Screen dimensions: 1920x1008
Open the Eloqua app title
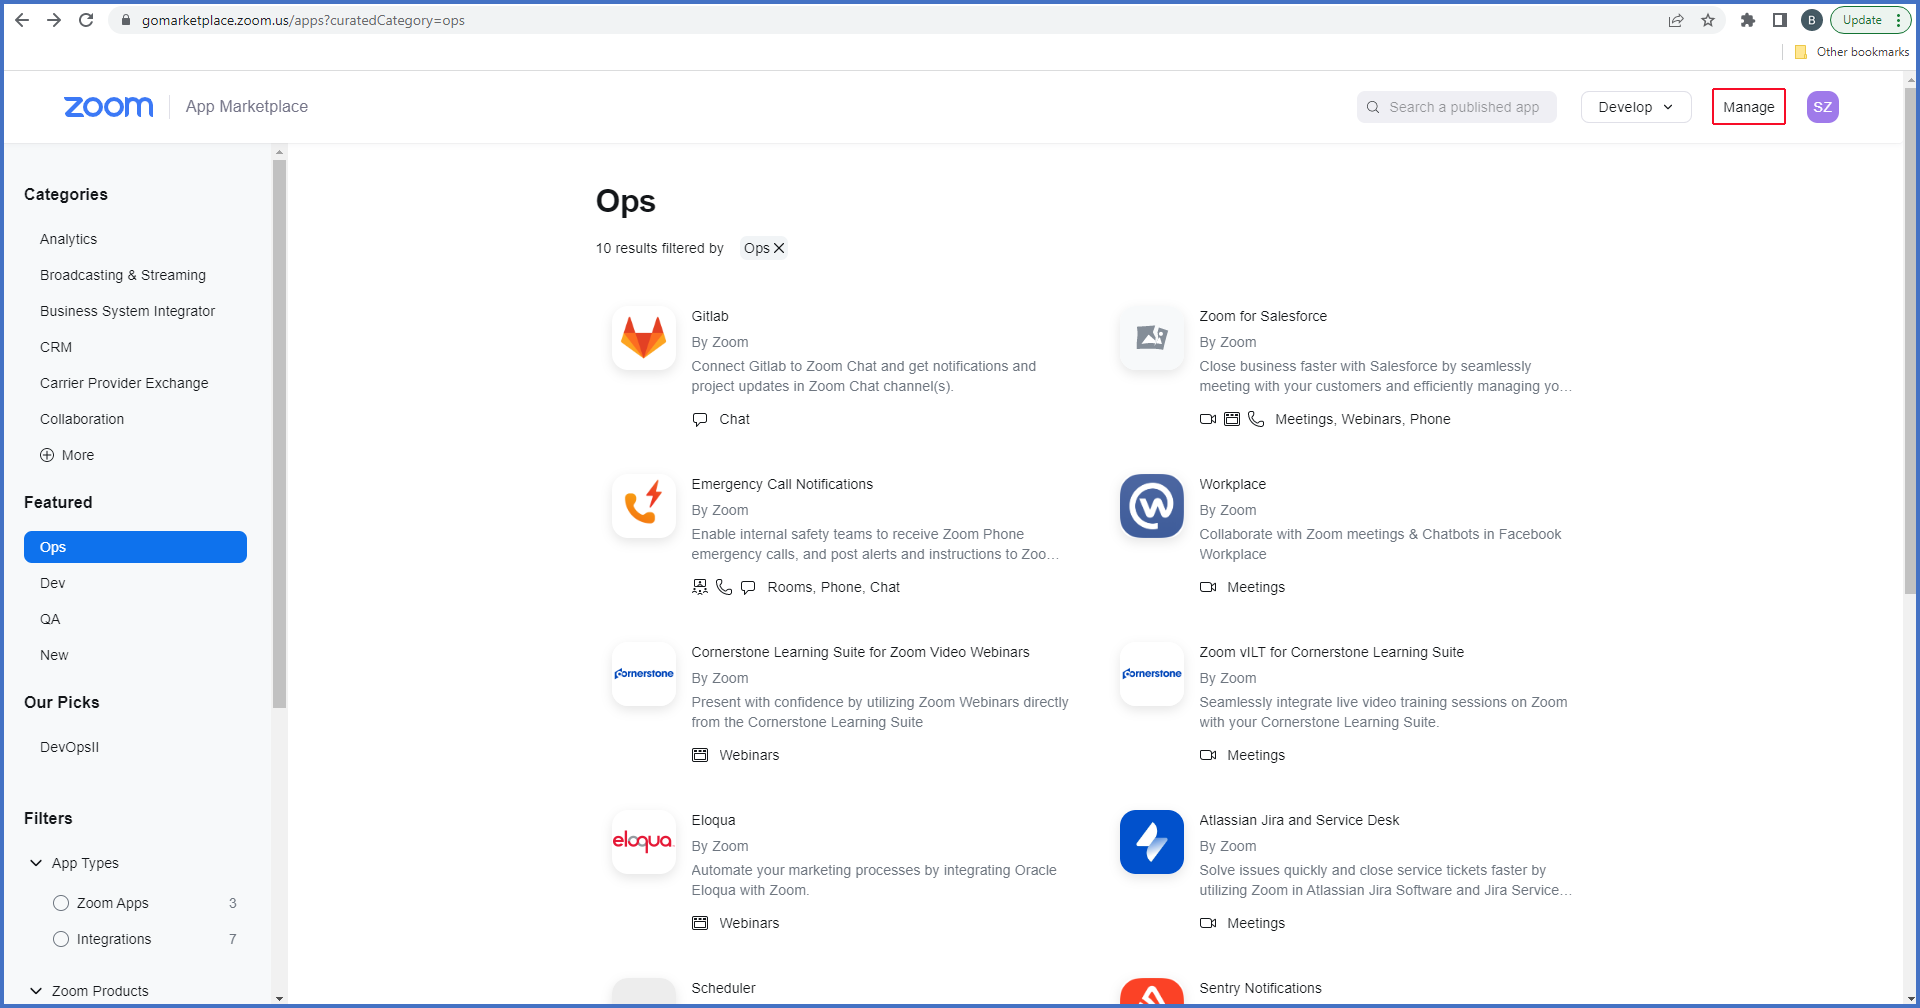(713, 820)
